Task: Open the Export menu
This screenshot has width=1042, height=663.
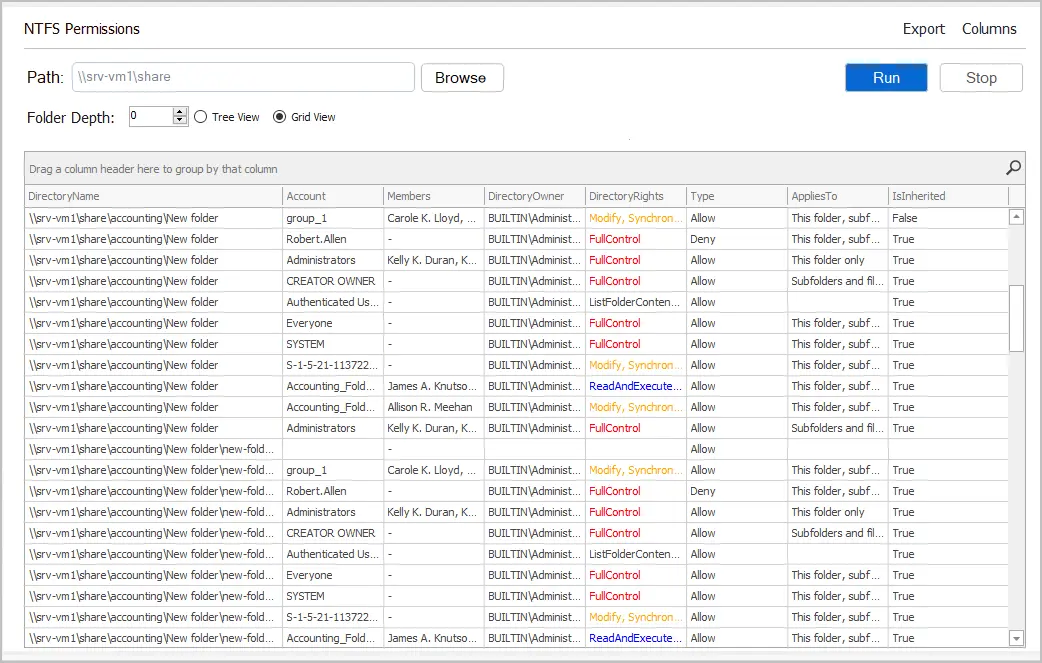Action: (x=923, y=29)
